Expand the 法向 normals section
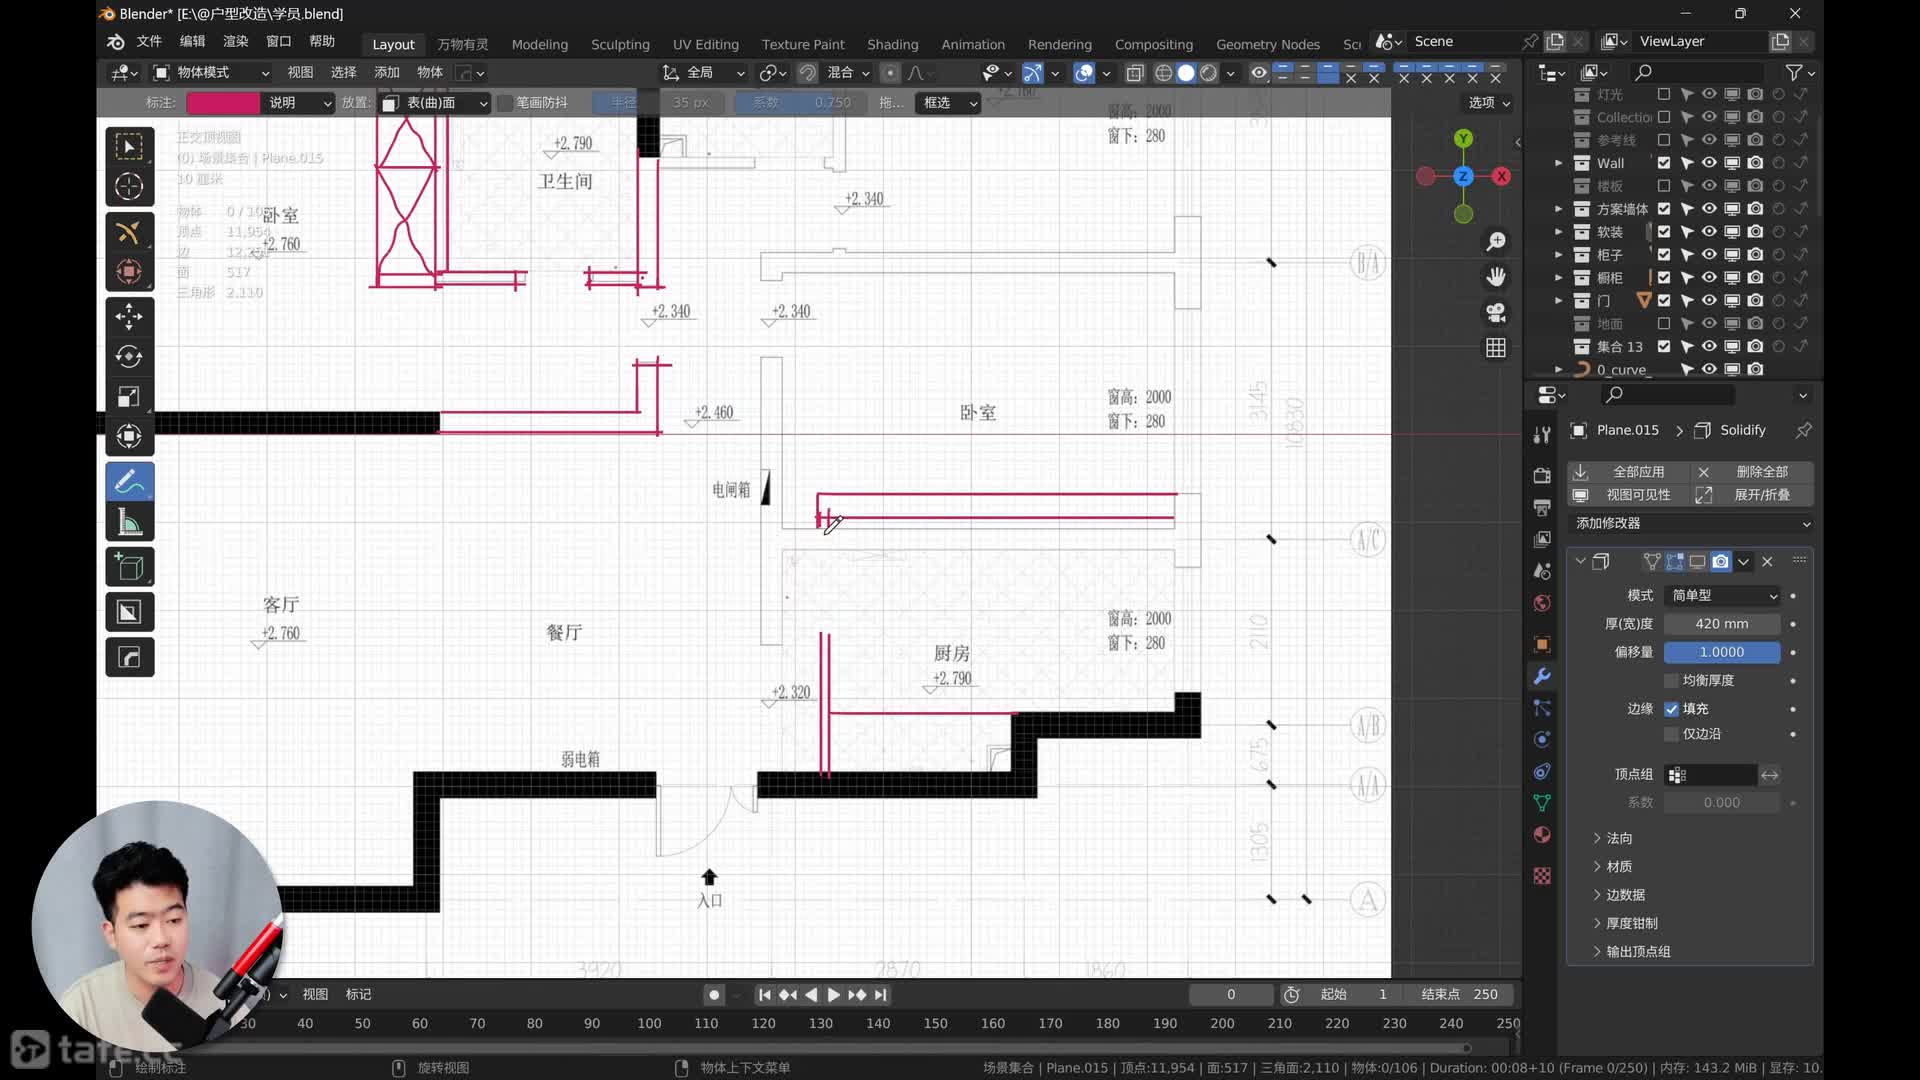Viewport: 1920px width, 1080px height. pyautogui.click(x=1619, y=838)
